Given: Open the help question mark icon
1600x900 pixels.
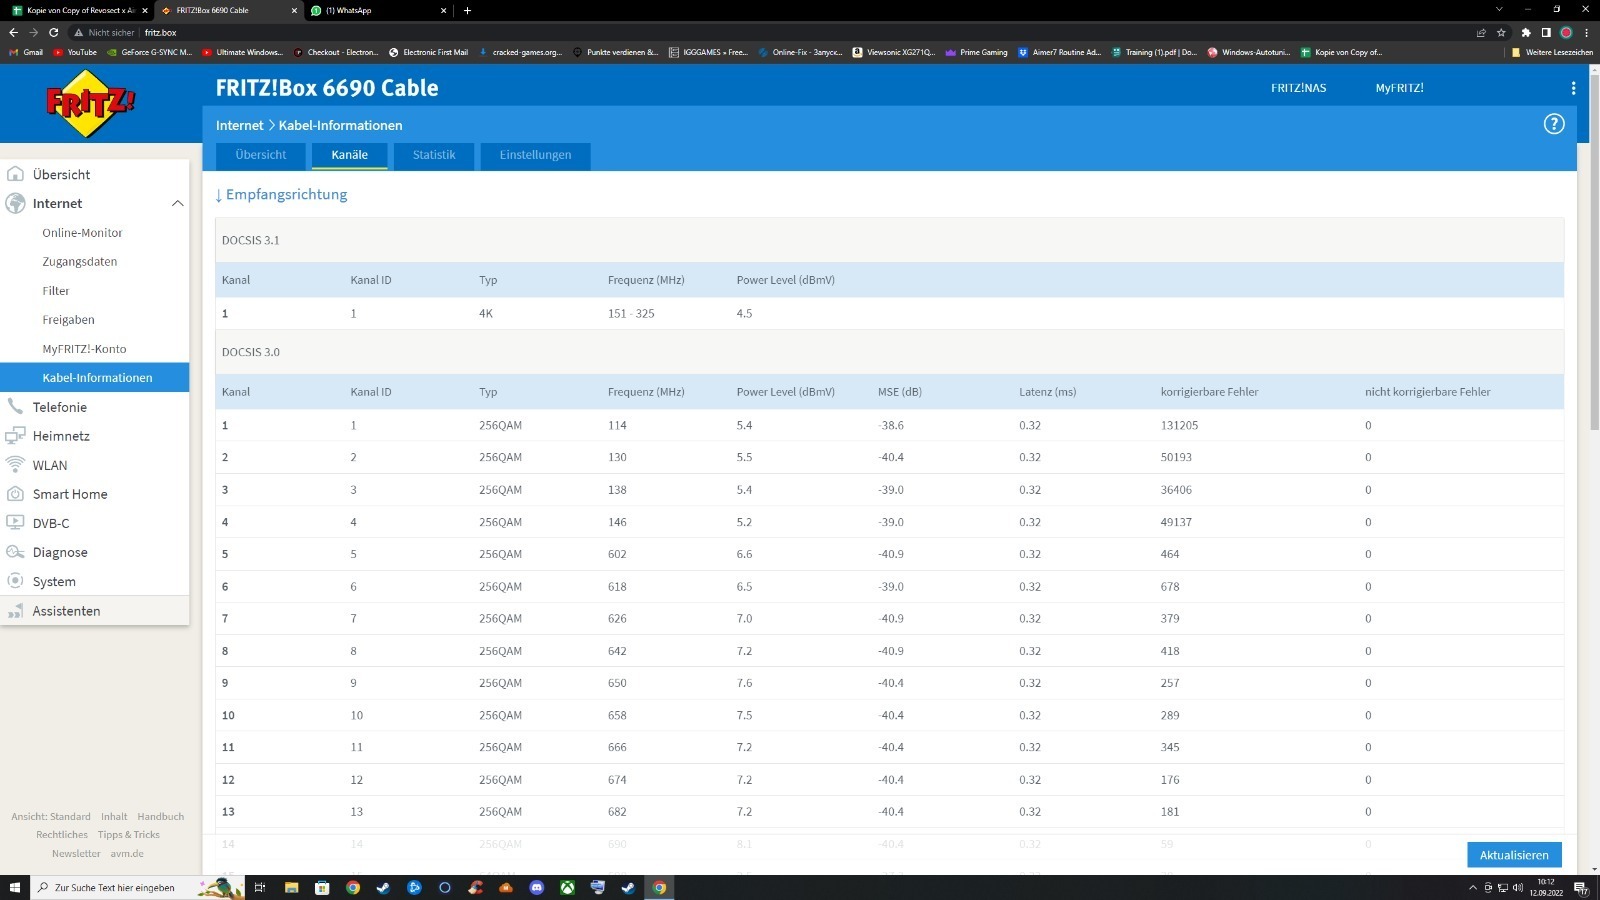Looking at the screenshot, I should click(1554, 124).
